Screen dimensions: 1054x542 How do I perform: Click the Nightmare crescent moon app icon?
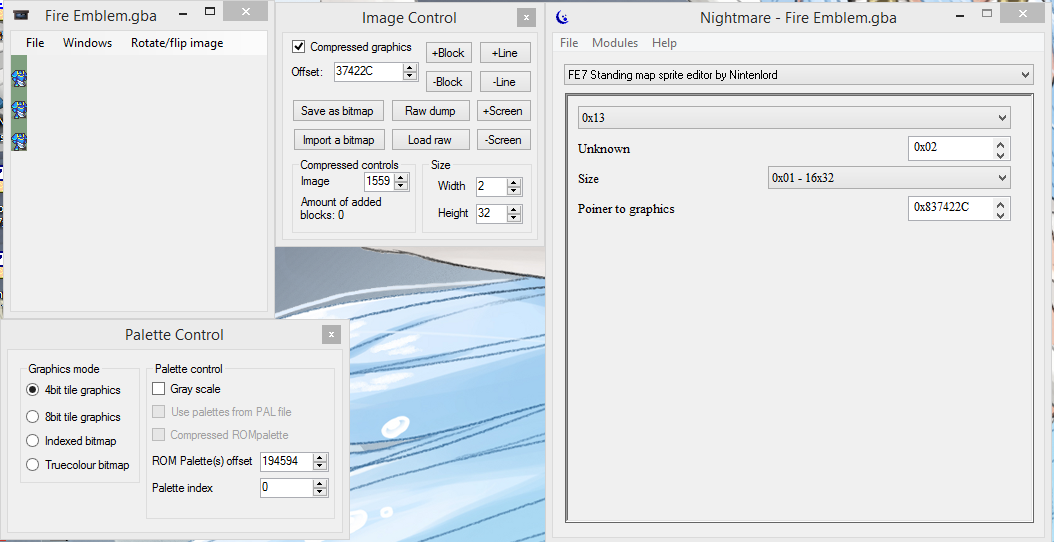coord(562,17)
